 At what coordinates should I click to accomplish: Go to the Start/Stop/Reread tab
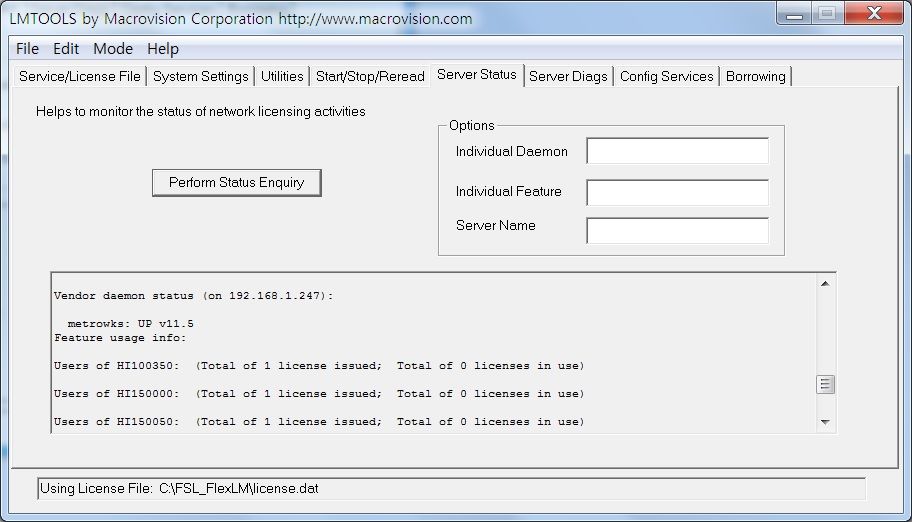370,76
